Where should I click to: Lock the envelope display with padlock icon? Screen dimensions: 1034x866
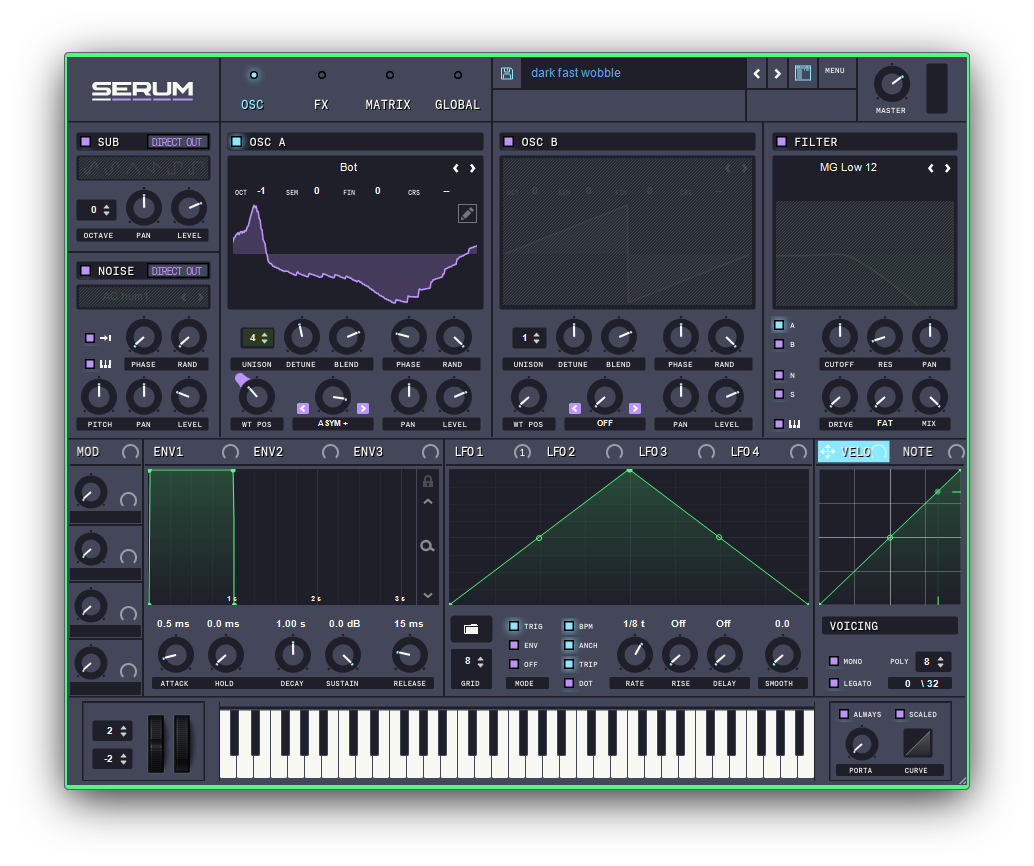click(427, 481)
